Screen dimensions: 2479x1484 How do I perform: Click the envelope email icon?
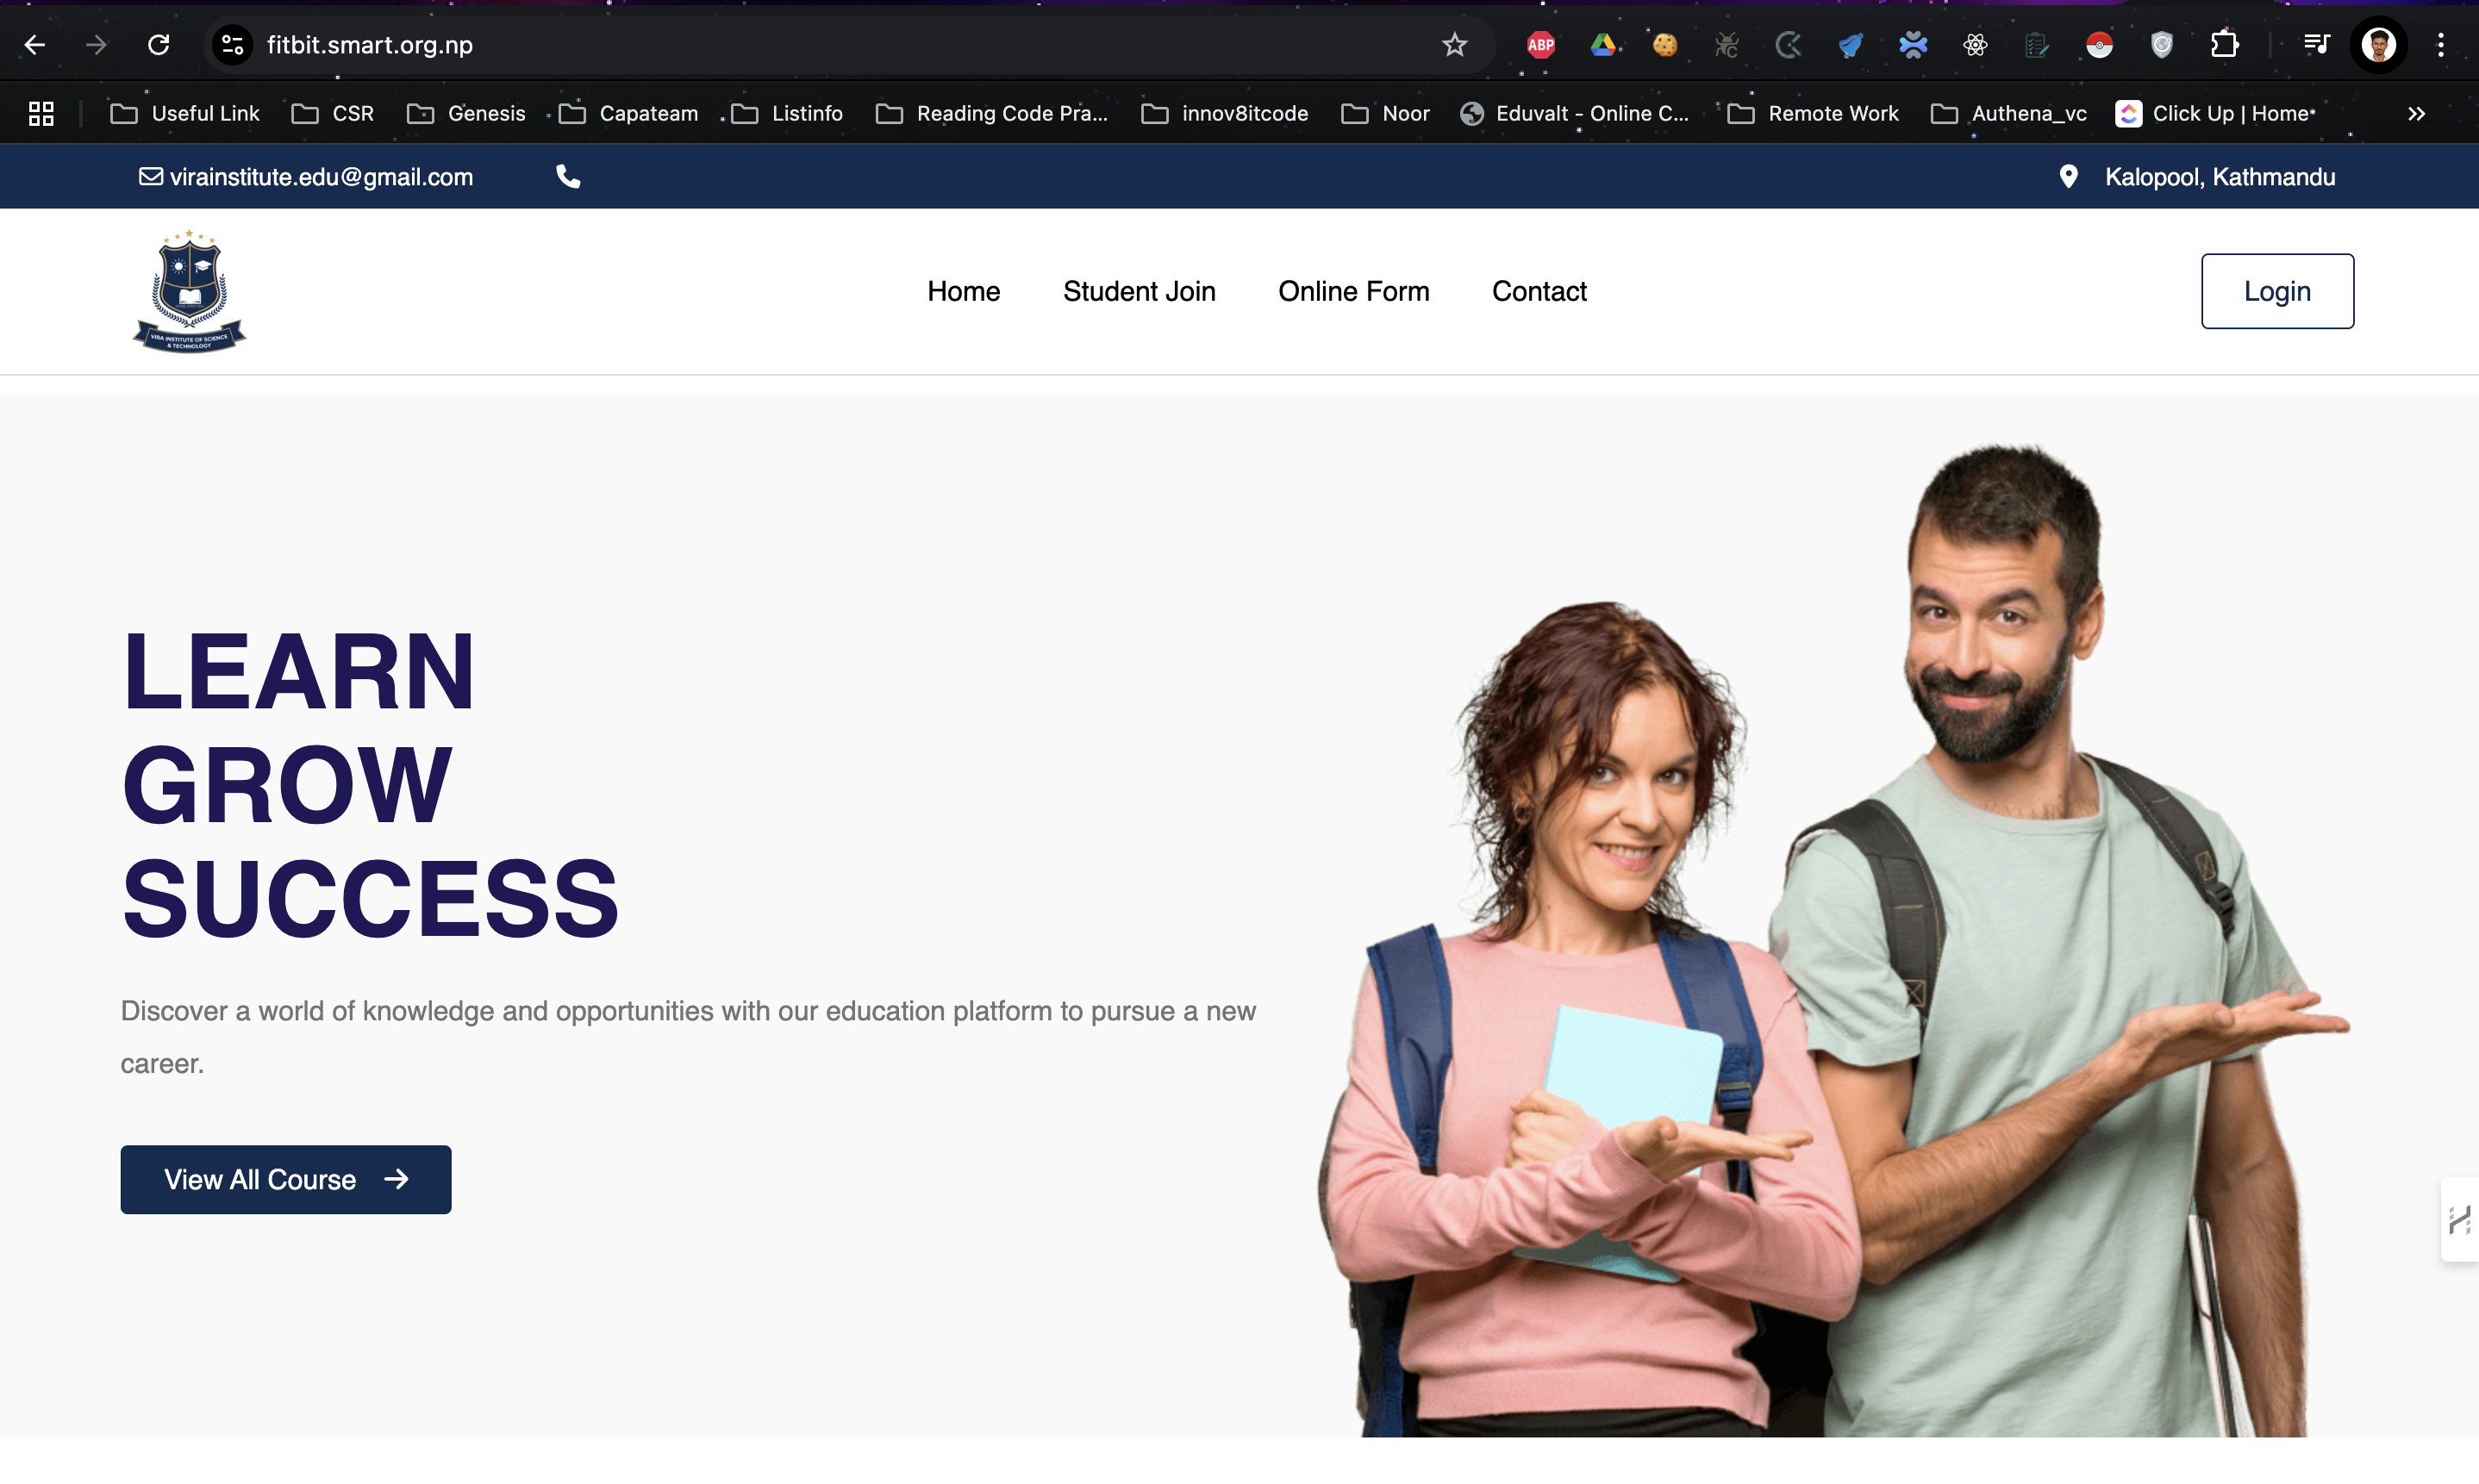tap(150, 176)
